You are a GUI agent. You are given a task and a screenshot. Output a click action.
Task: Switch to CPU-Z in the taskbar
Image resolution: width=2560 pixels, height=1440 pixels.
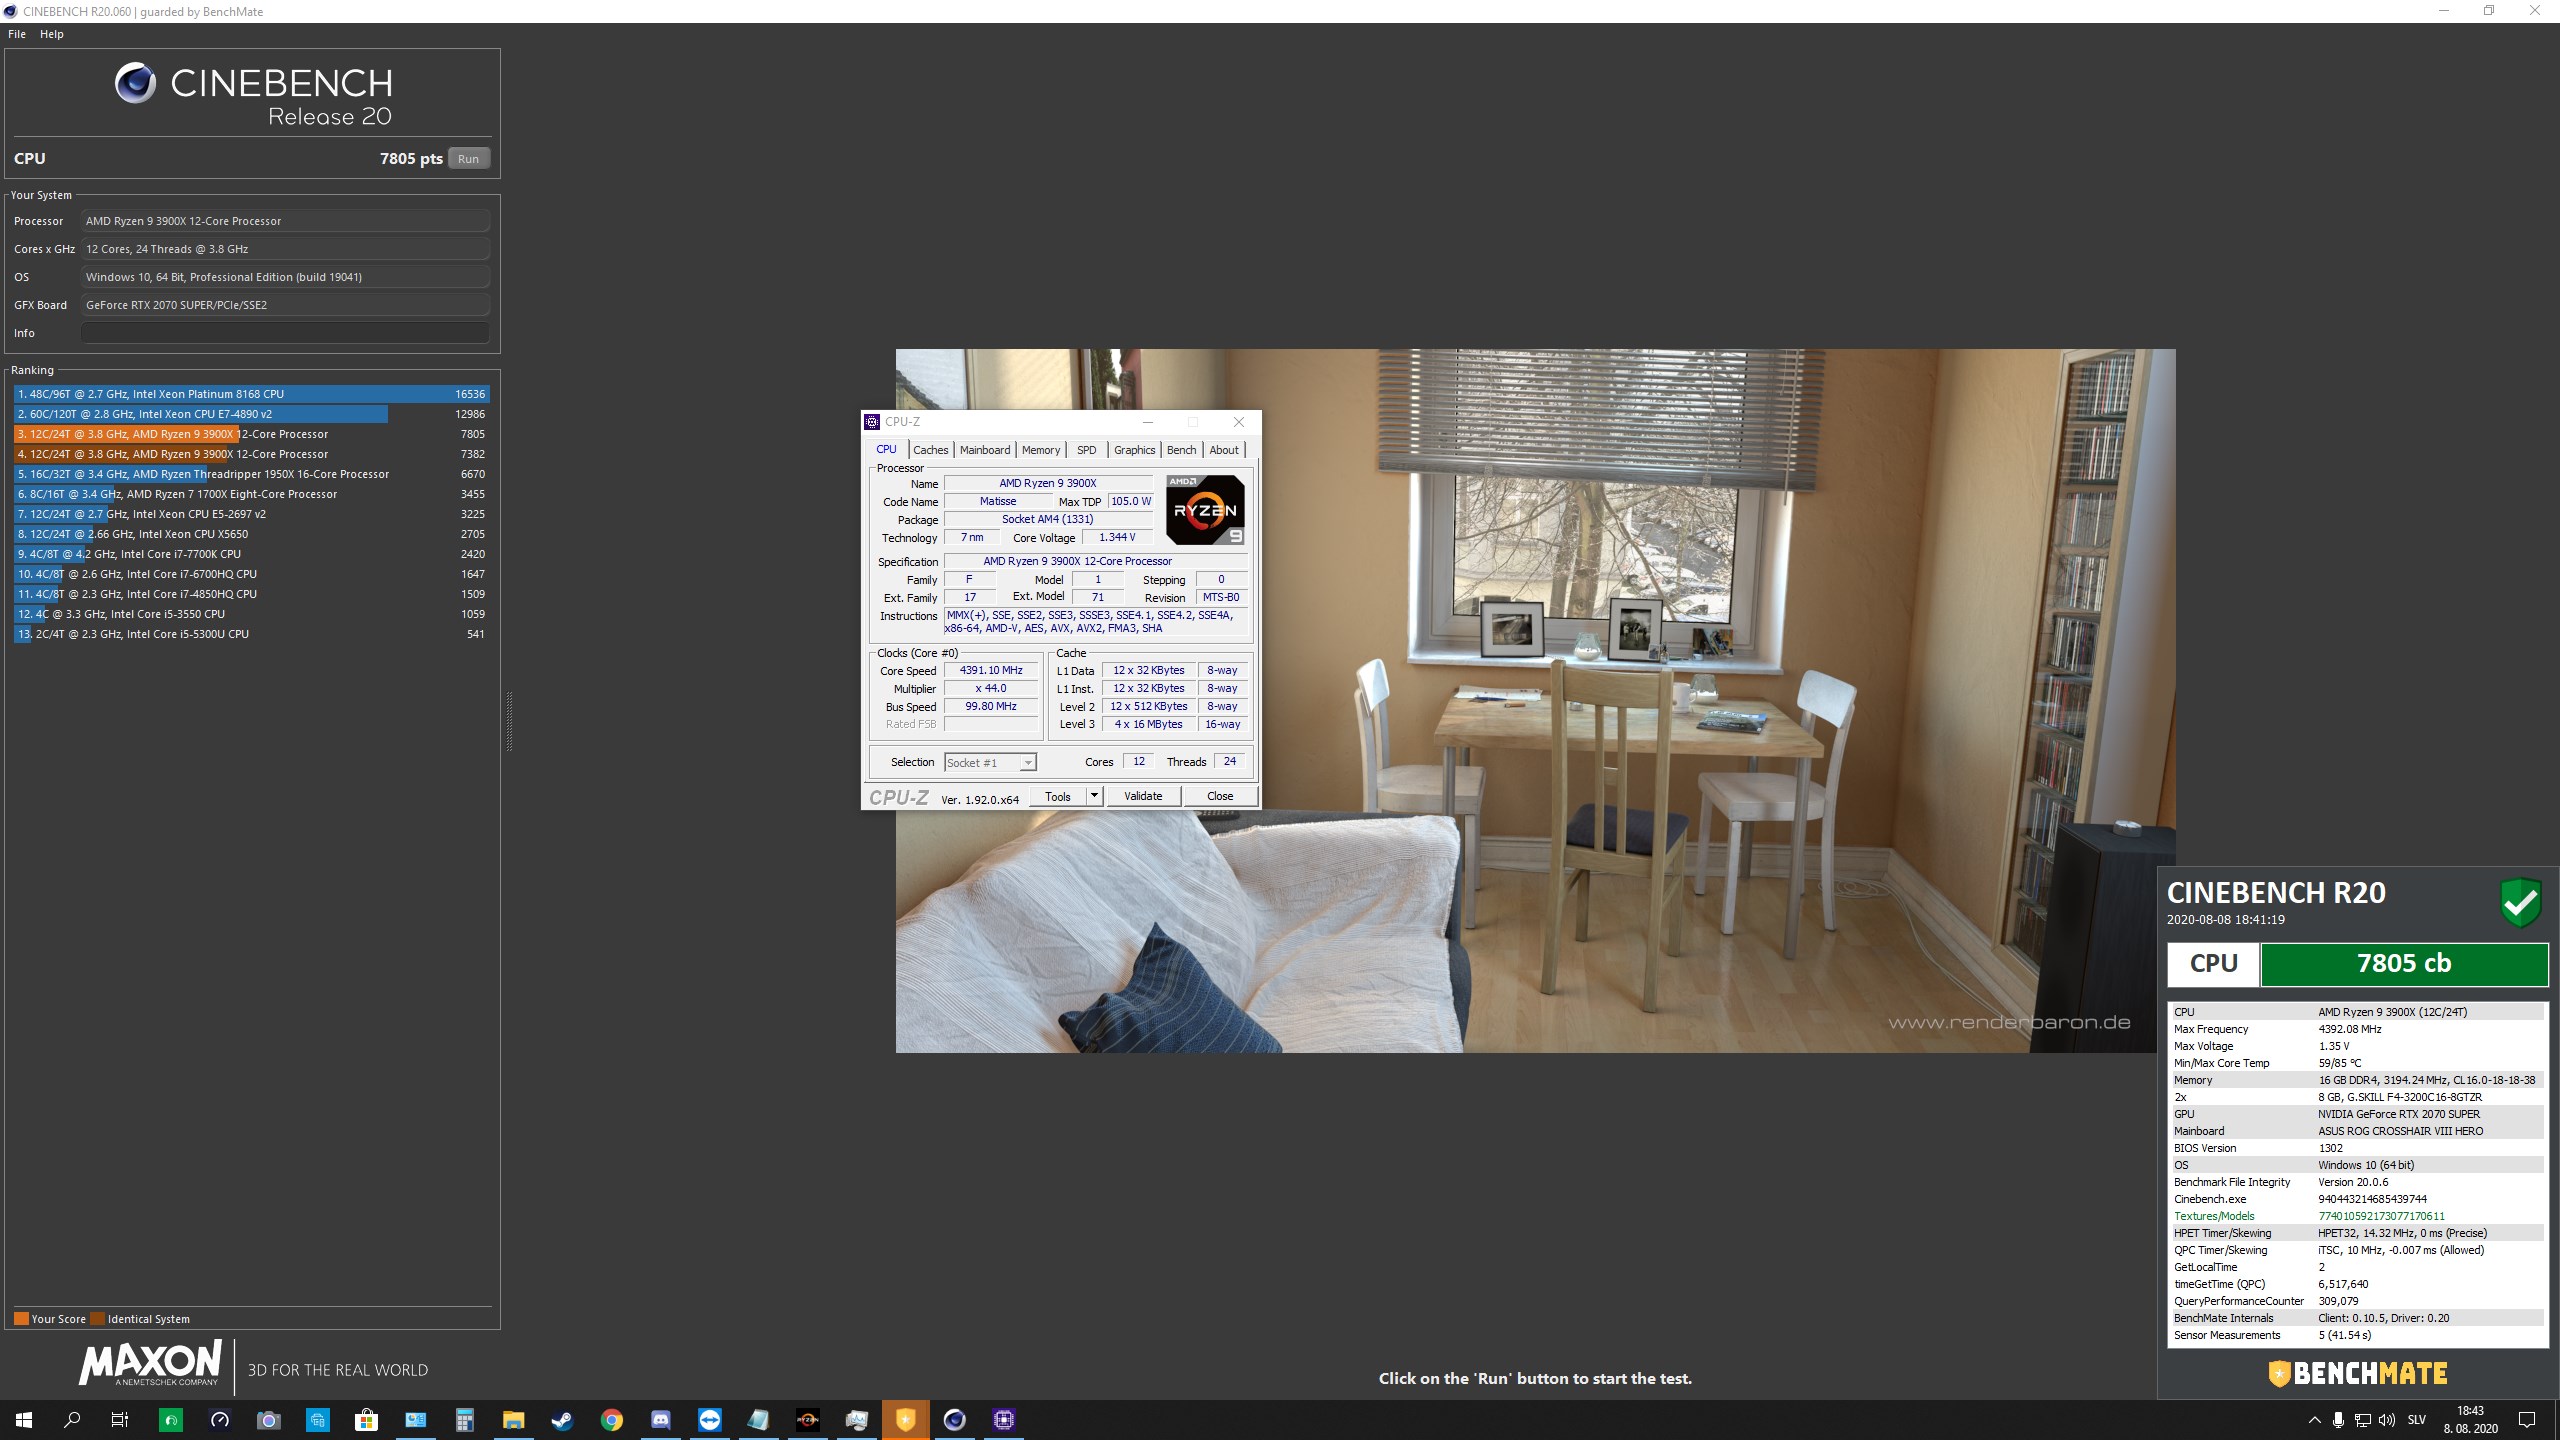(x=1003, y=1420)
